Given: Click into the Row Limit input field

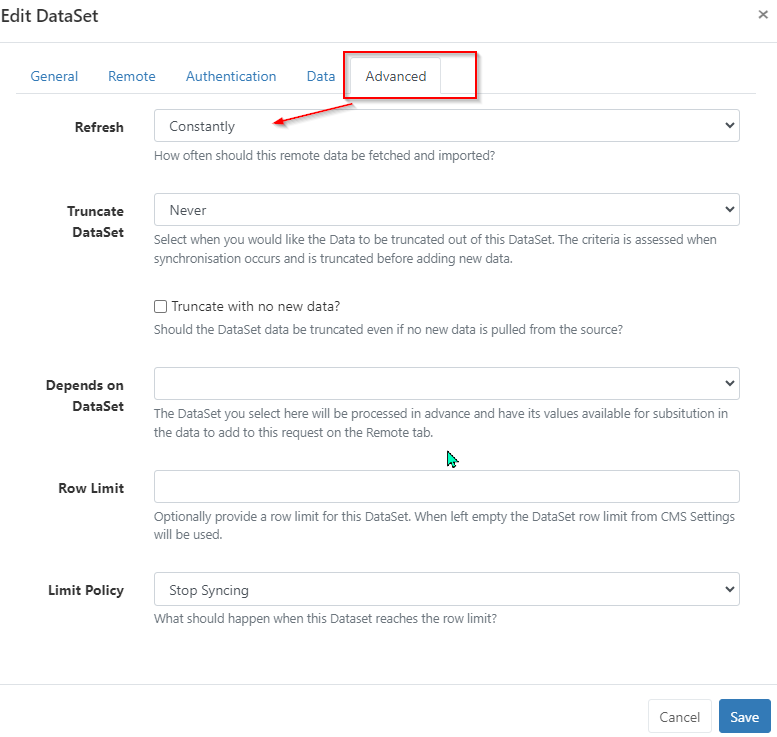Looking at the screenshot, I should [446, 486].
